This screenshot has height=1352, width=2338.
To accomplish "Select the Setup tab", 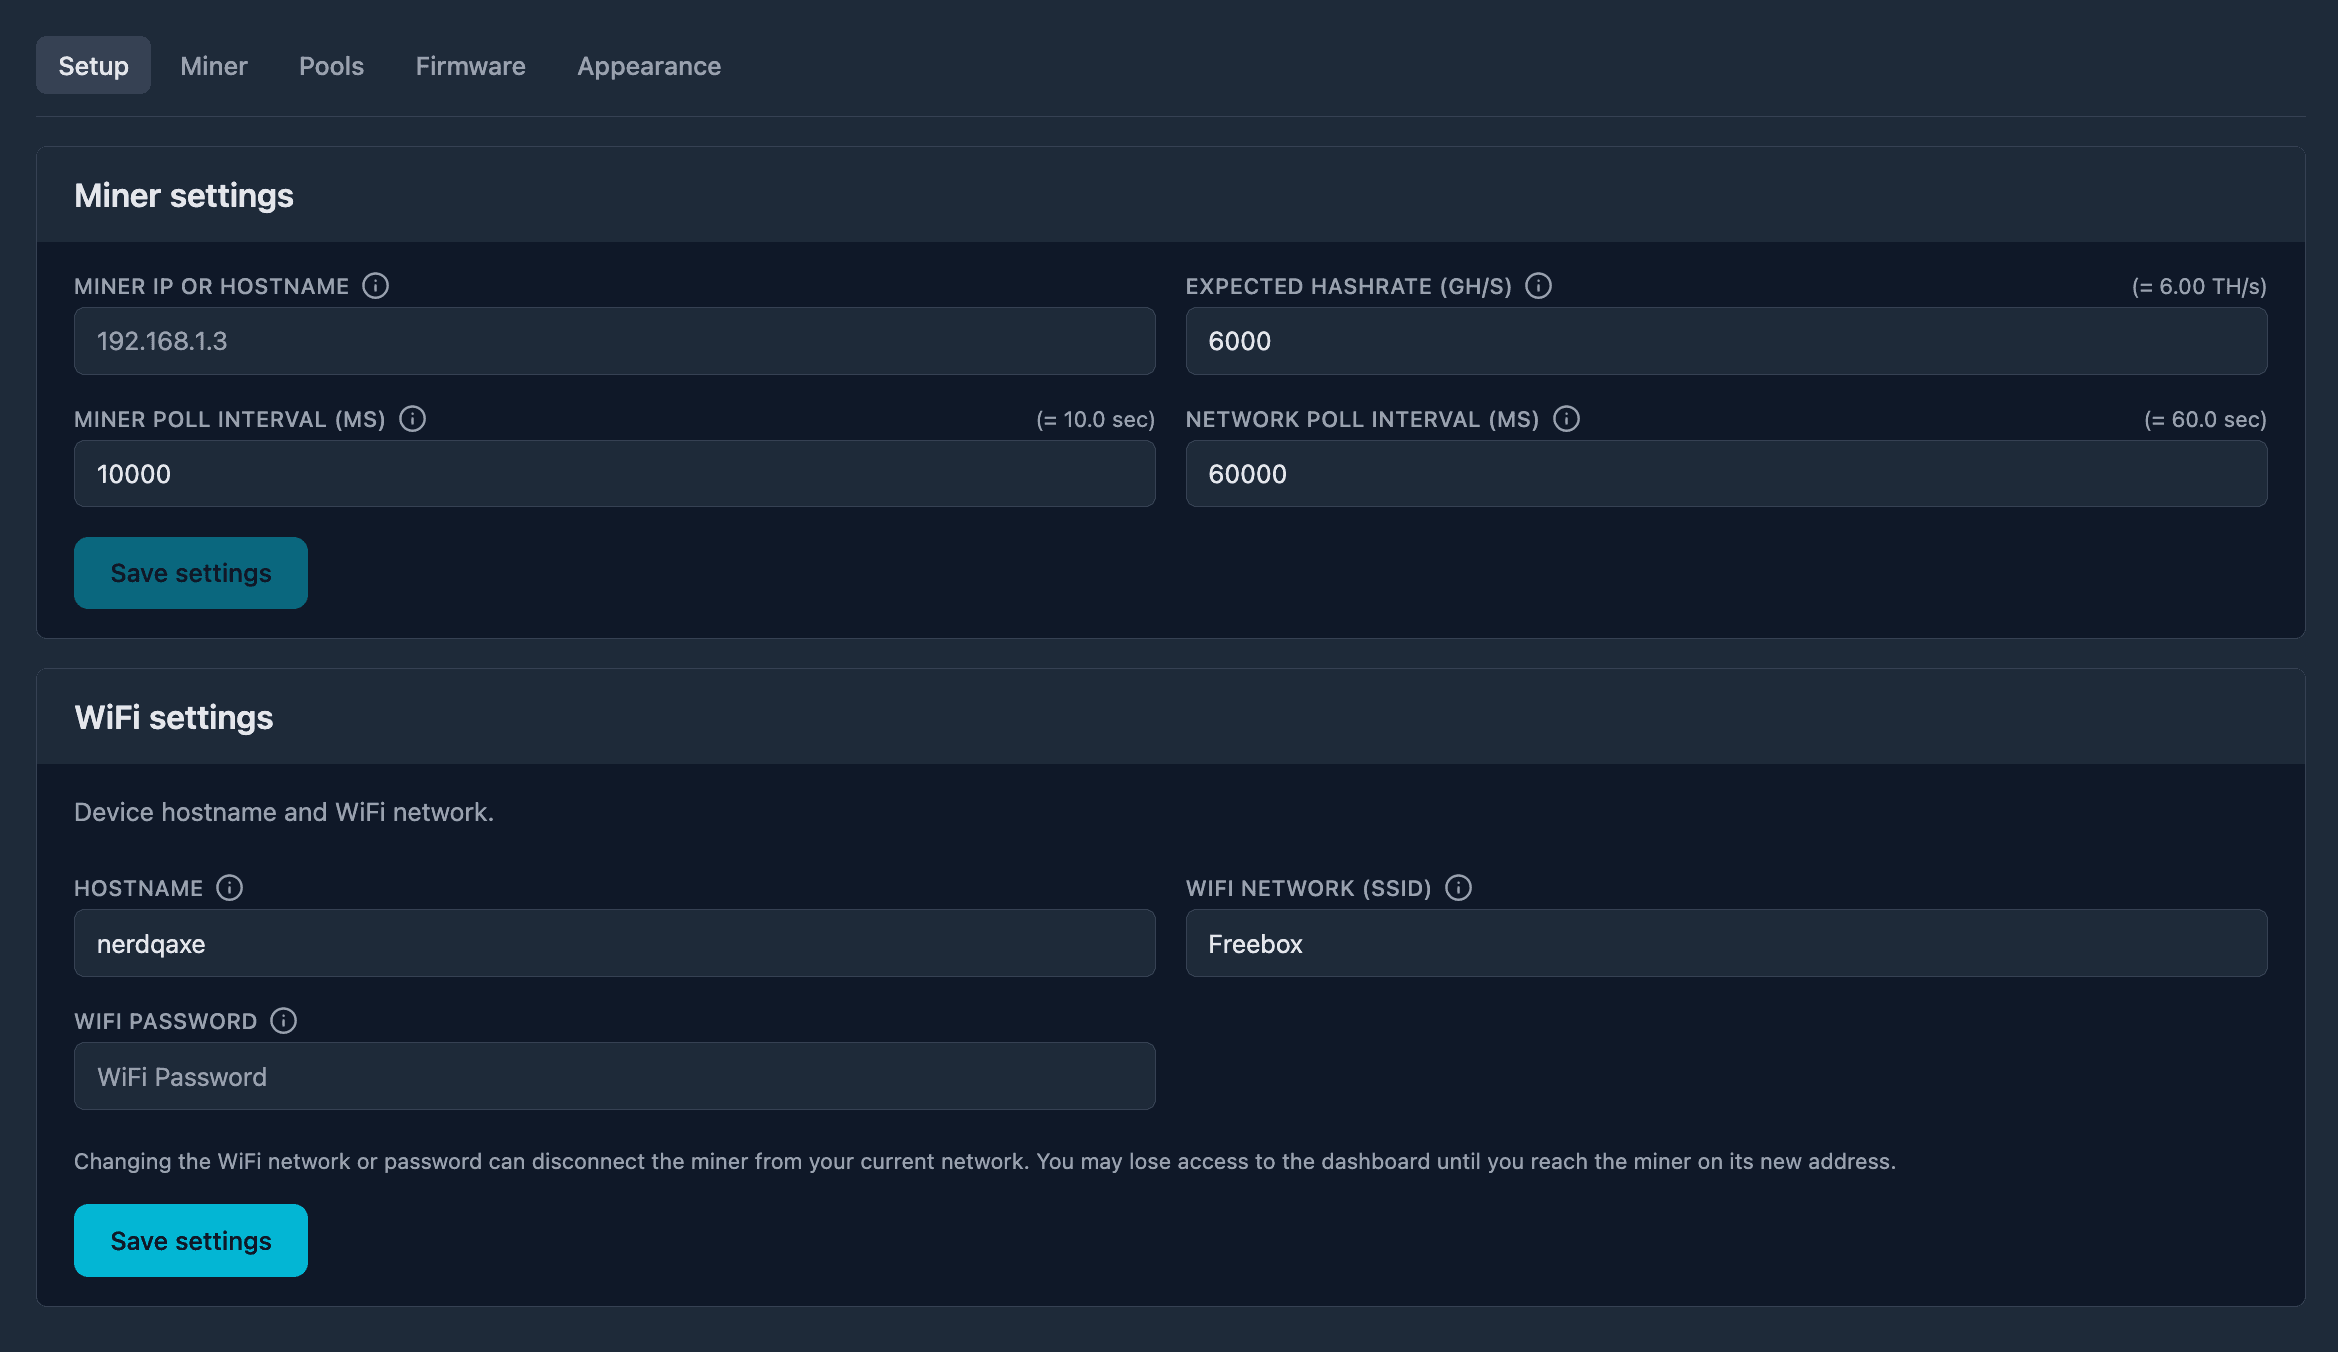I will pos(93,64).
